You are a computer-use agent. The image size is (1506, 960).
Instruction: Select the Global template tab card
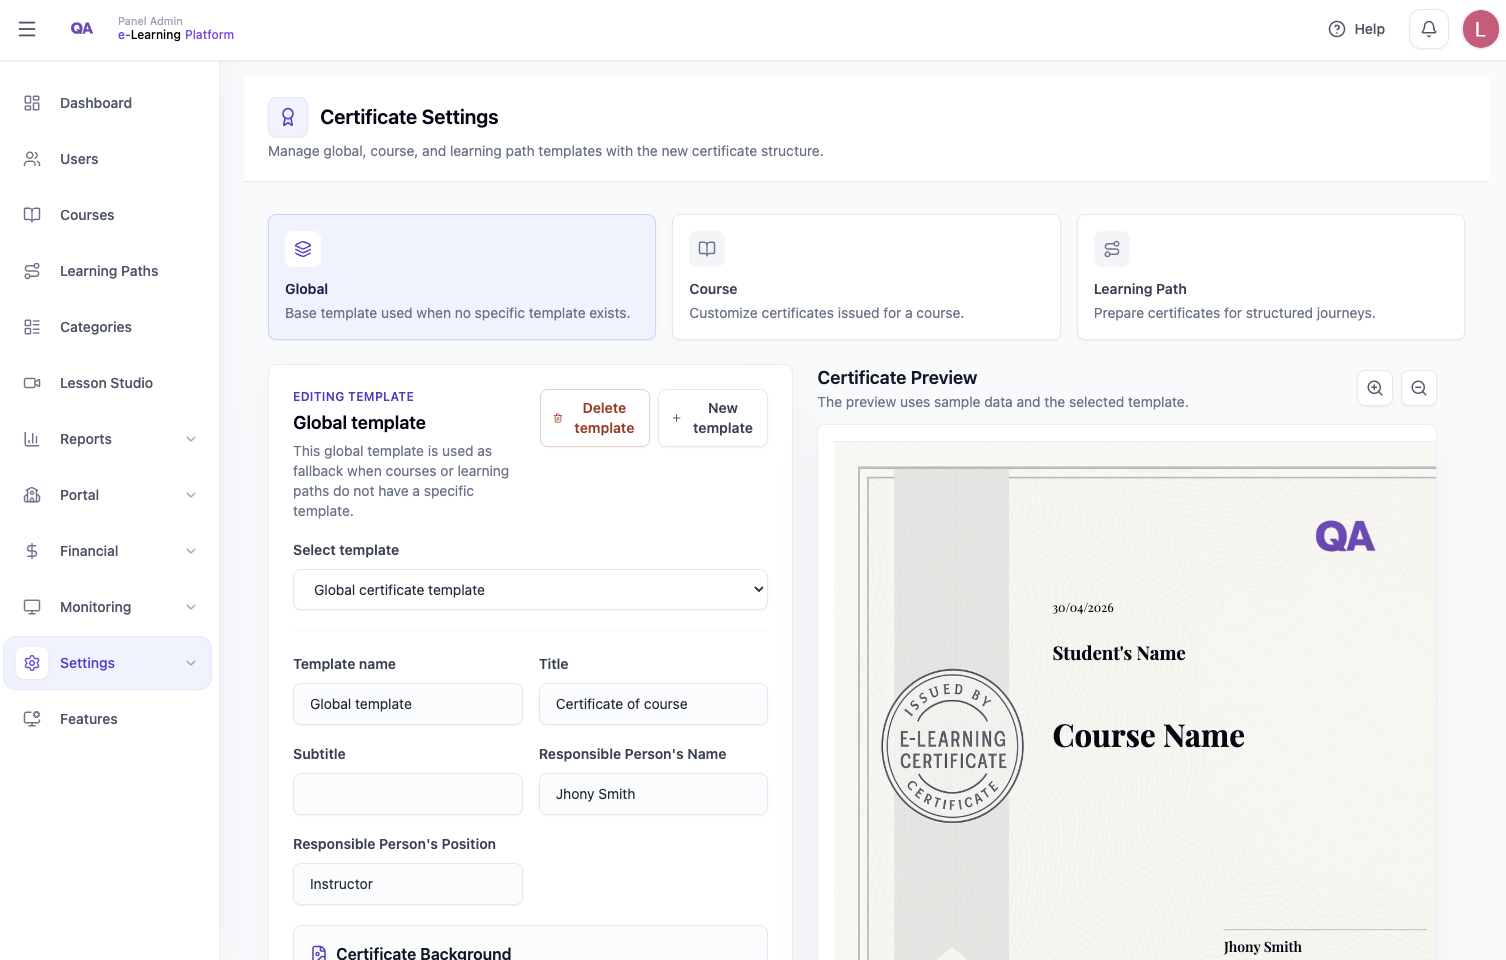point(462,277)
